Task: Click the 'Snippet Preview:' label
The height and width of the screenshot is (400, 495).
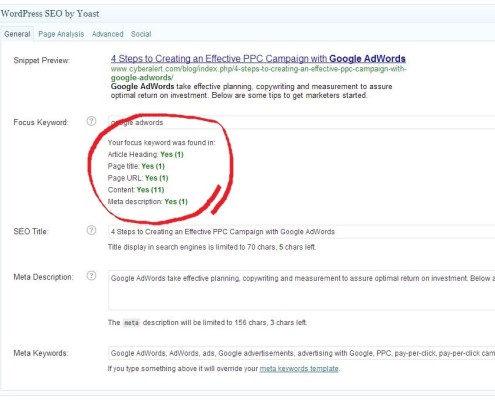Action: [42, 60]
